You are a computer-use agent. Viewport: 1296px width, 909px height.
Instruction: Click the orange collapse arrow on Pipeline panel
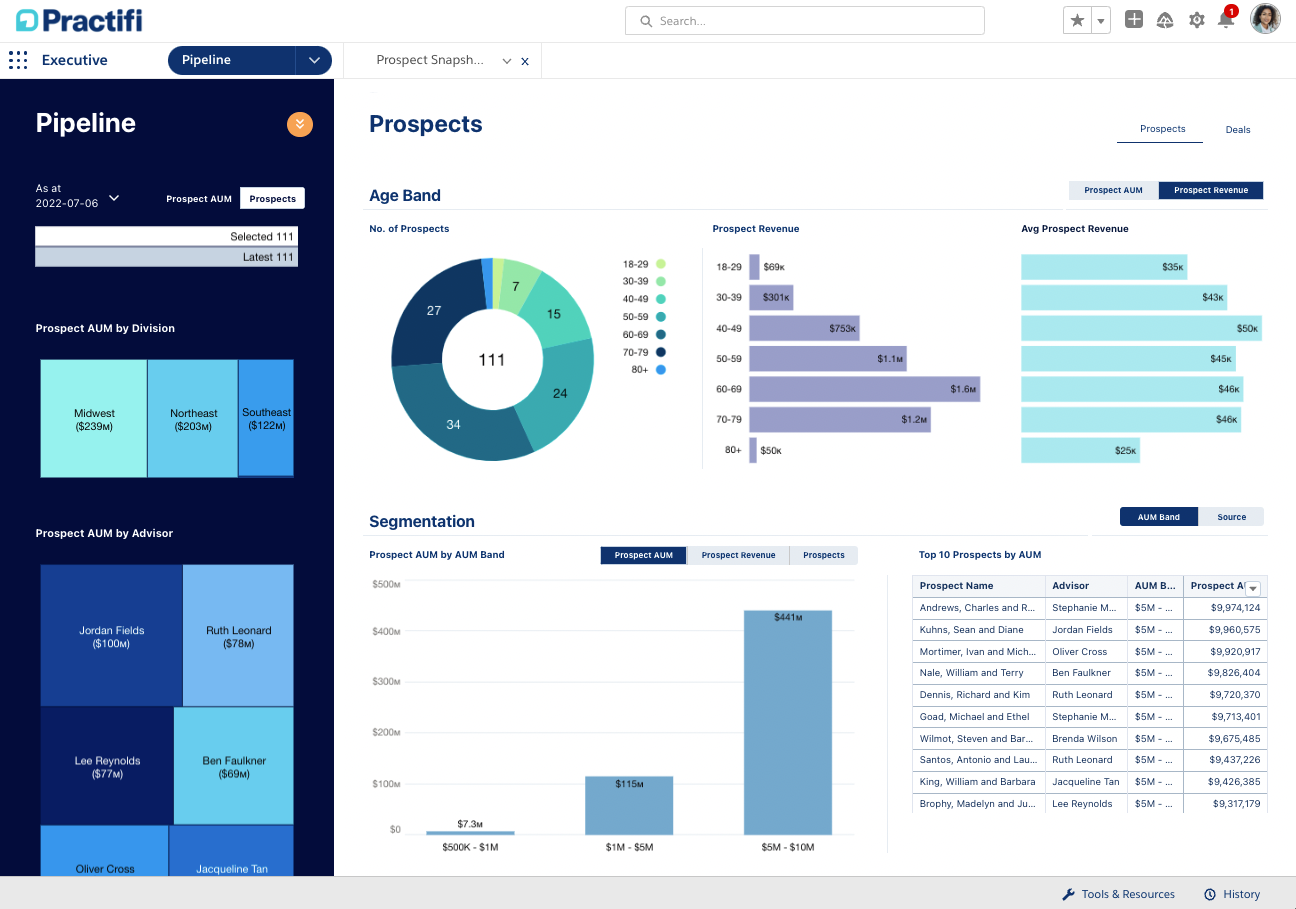300,124
